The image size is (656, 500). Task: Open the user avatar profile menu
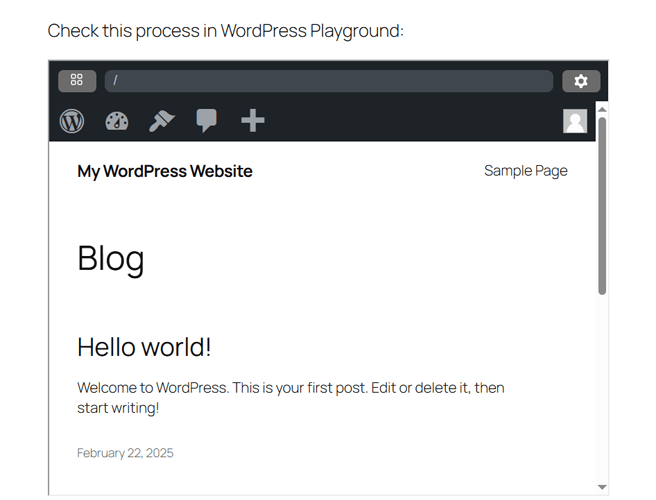575,121
